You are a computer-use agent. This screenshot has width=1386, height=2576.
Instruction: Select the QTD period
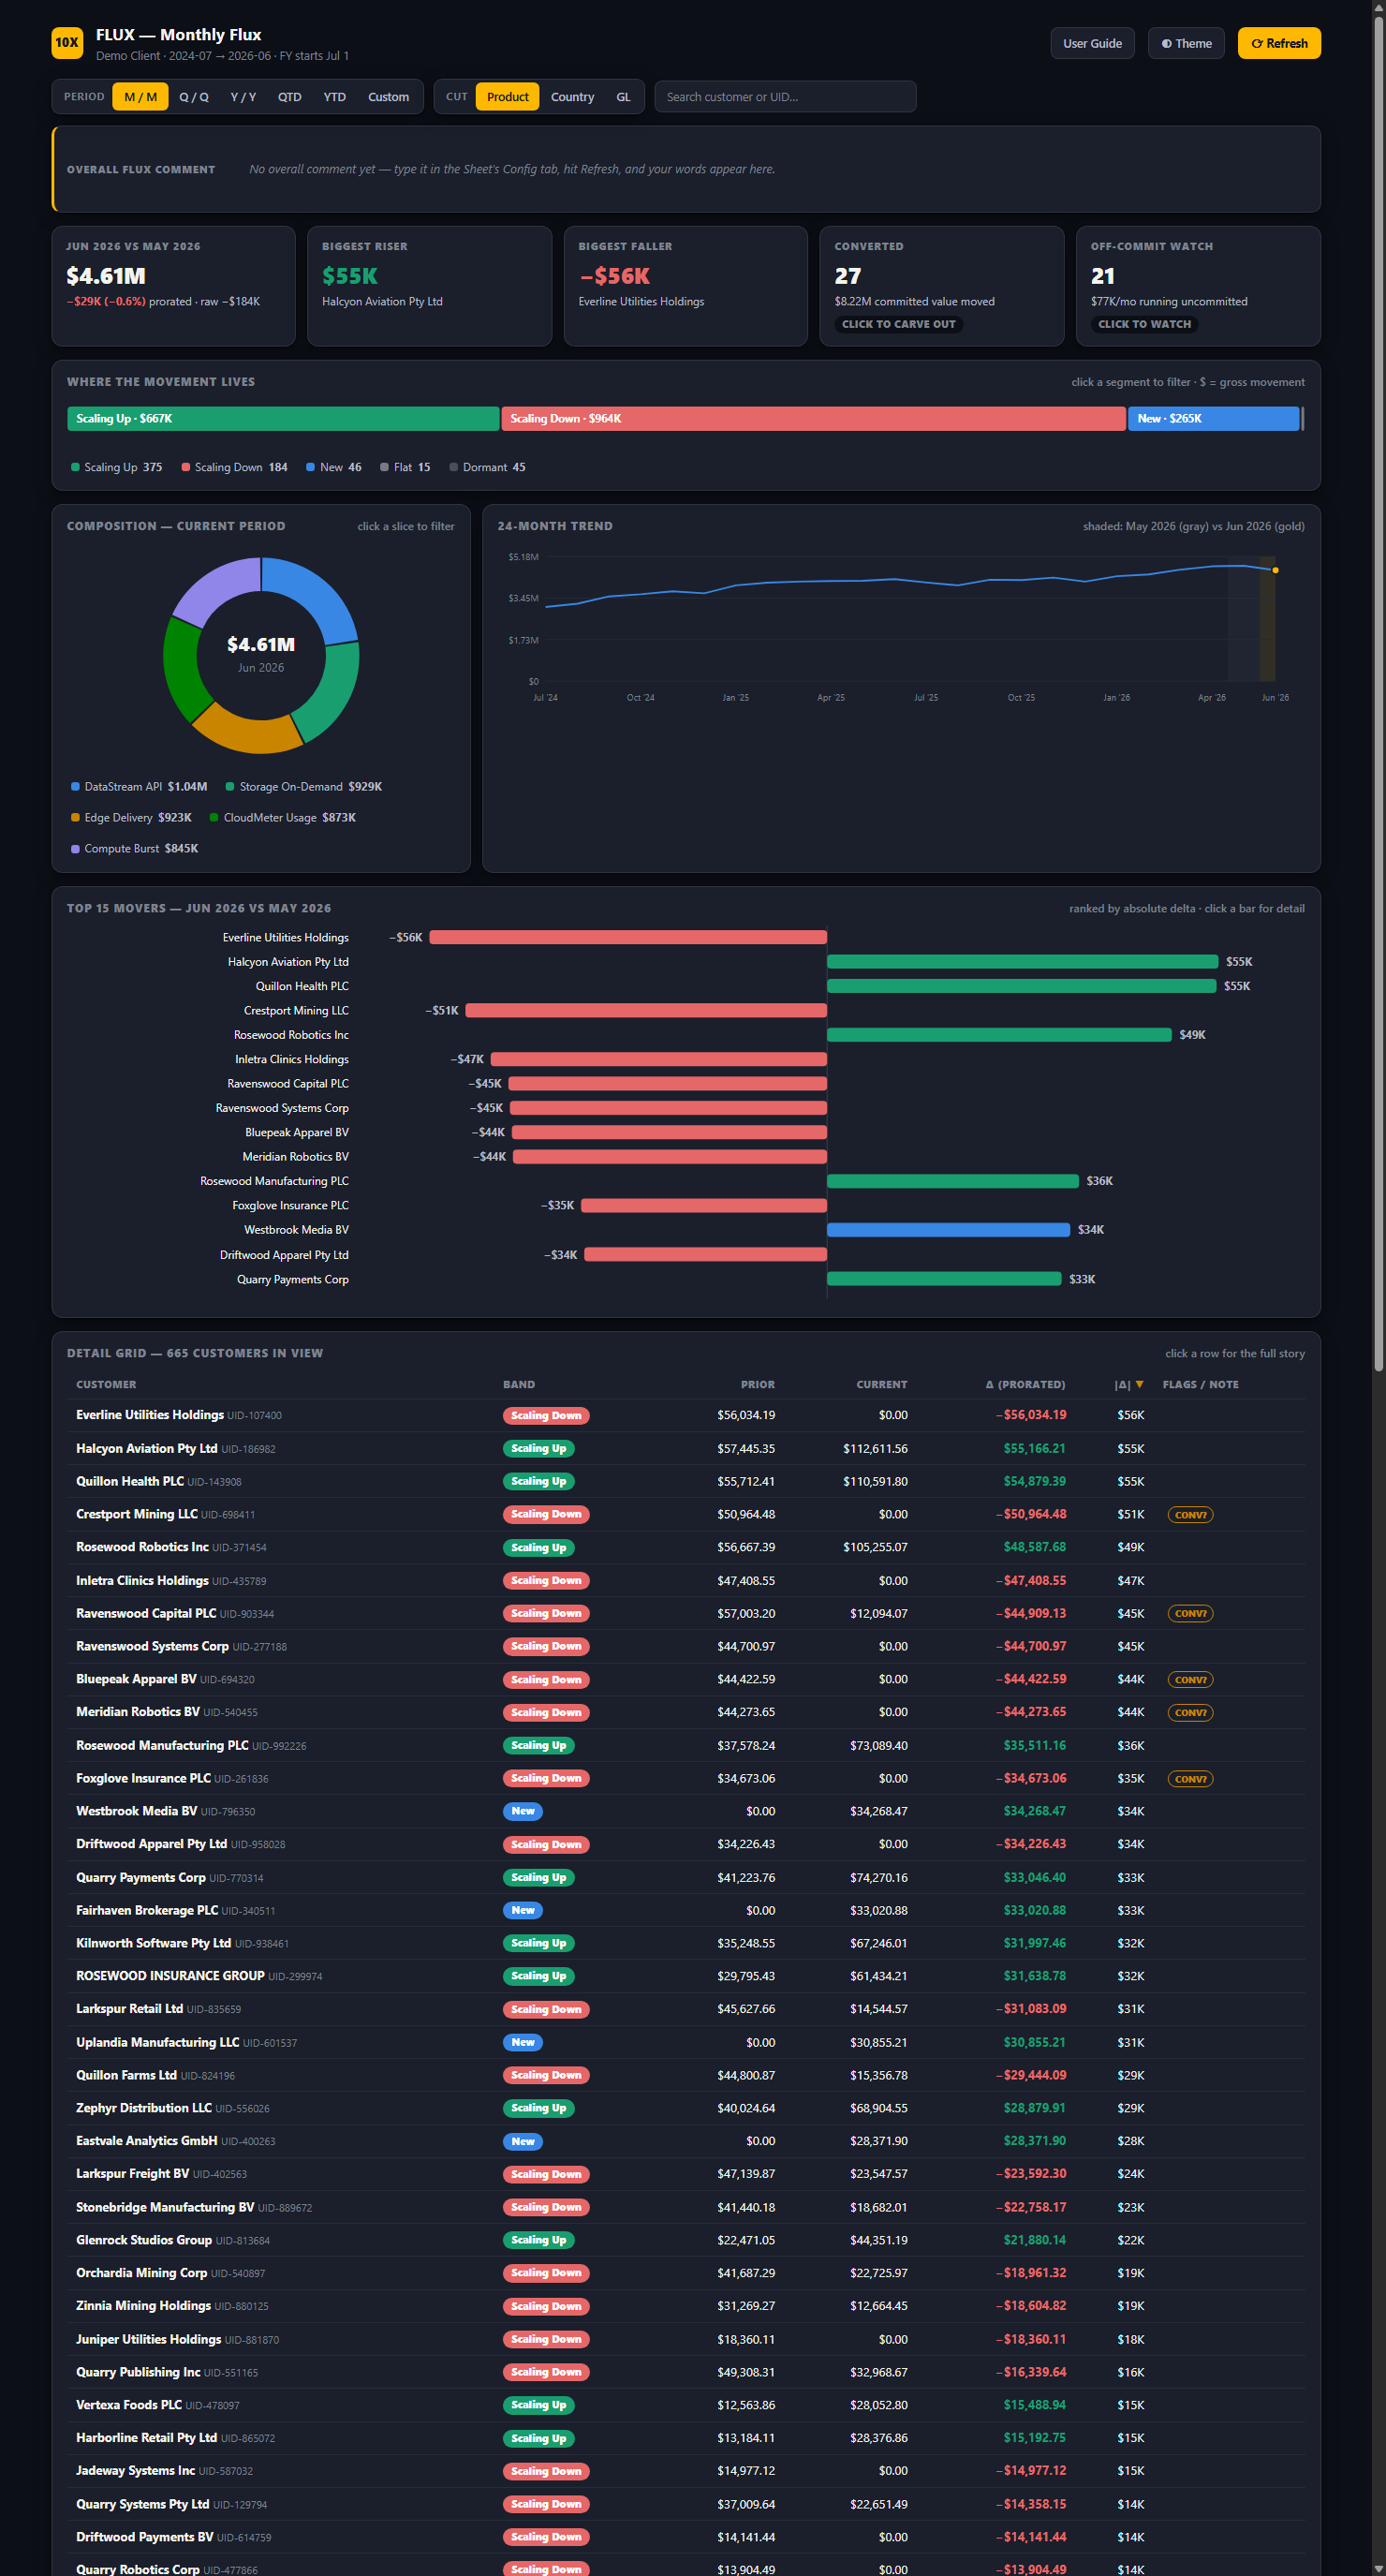289,97
